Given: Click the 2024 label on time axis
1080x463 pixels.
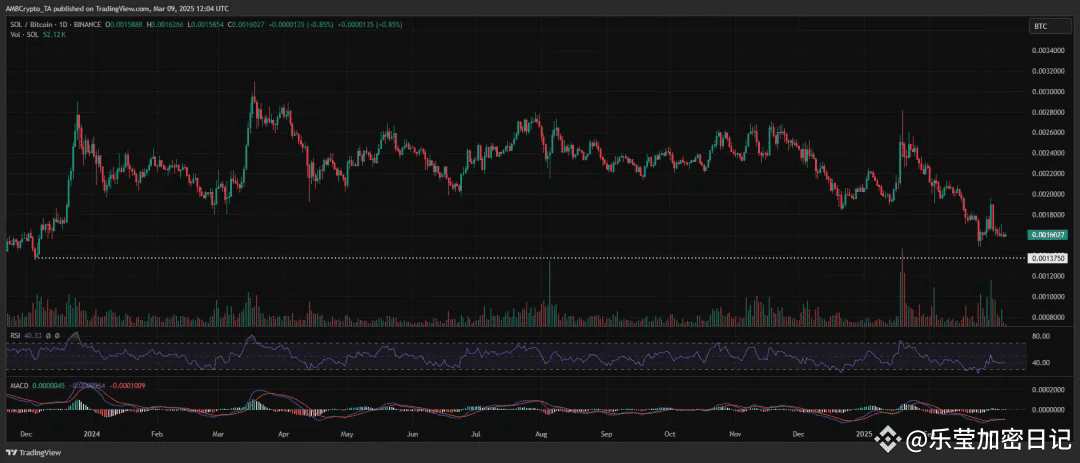Looking at the screenshot, I should pyautogui.click(x=92, y=436).
